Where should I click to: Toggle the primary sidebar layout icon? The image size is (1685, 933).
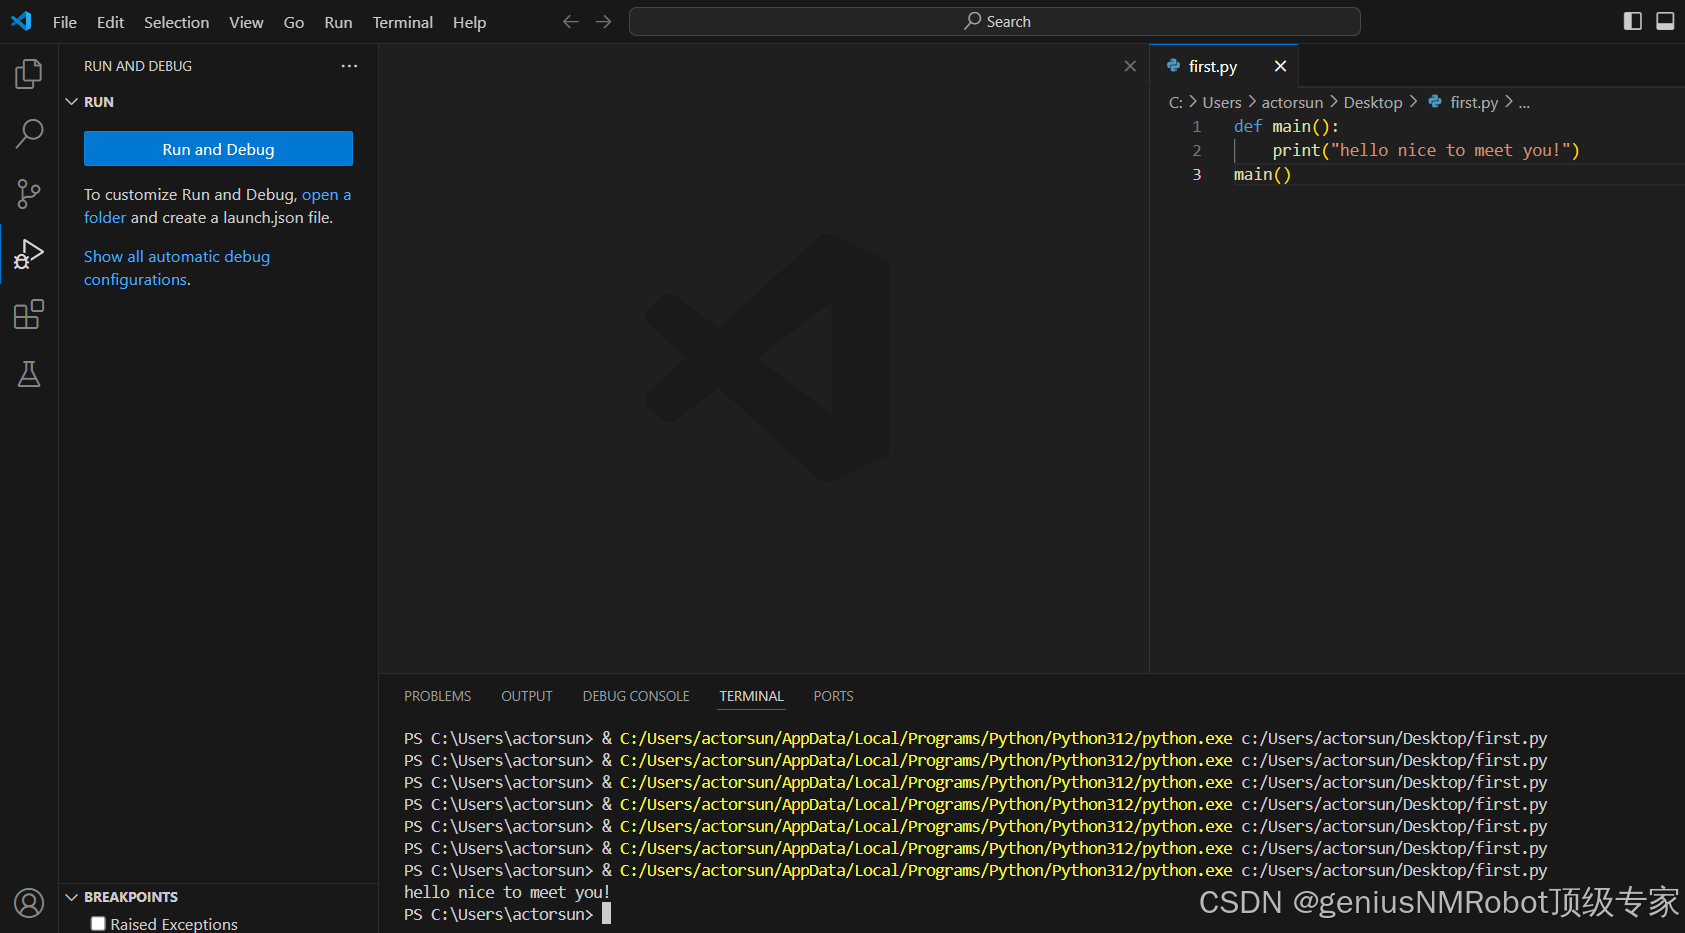pos(1633,21)
